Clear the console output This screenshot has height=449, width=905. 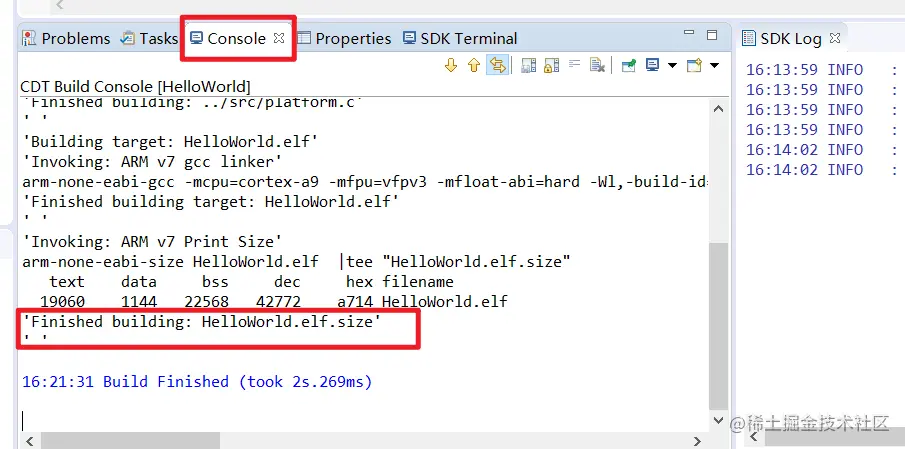coord(597,65)
